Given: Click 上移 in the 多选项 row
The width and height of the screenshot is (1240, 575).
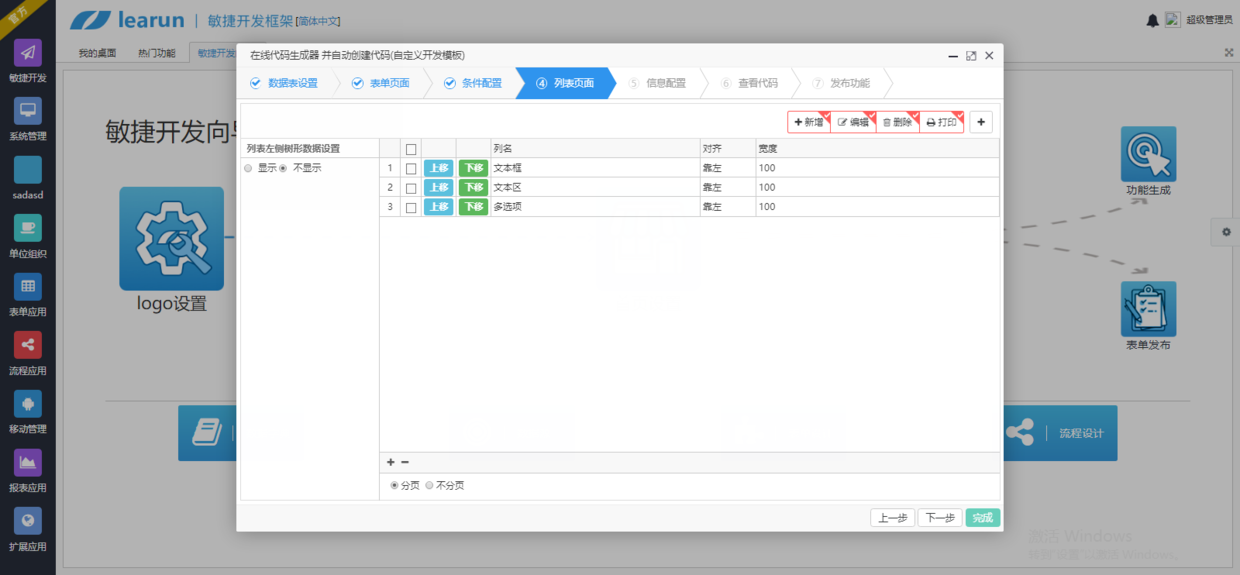Looking at the screenshot, I should [439, 207].
